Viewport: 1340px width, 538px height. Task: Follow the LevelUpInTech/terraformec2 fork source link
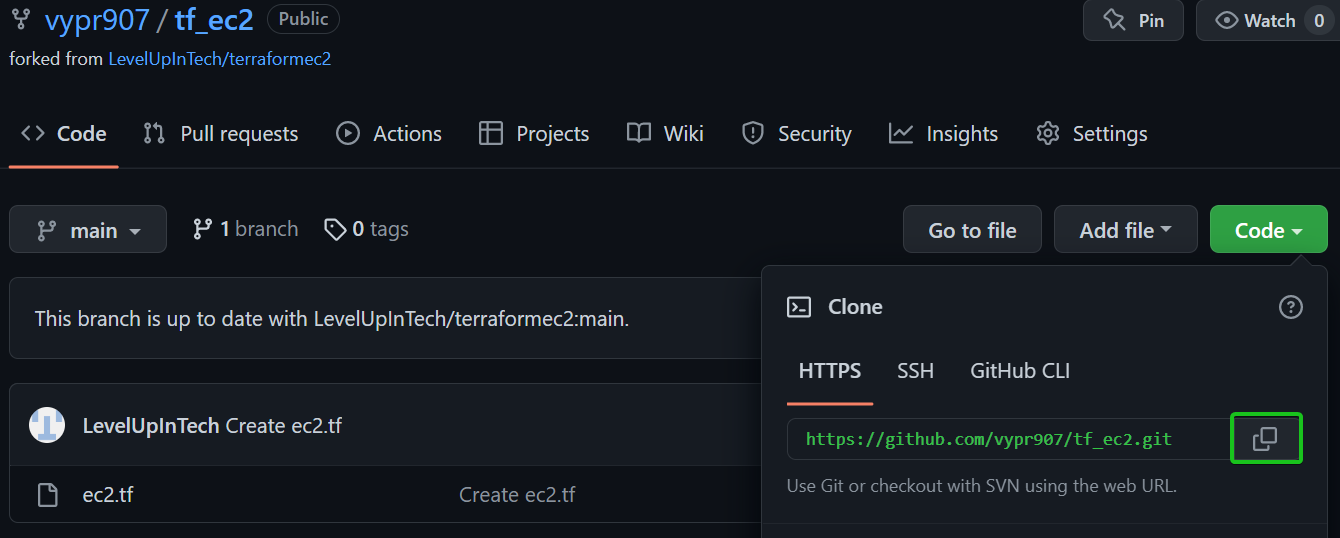point(219,59)
